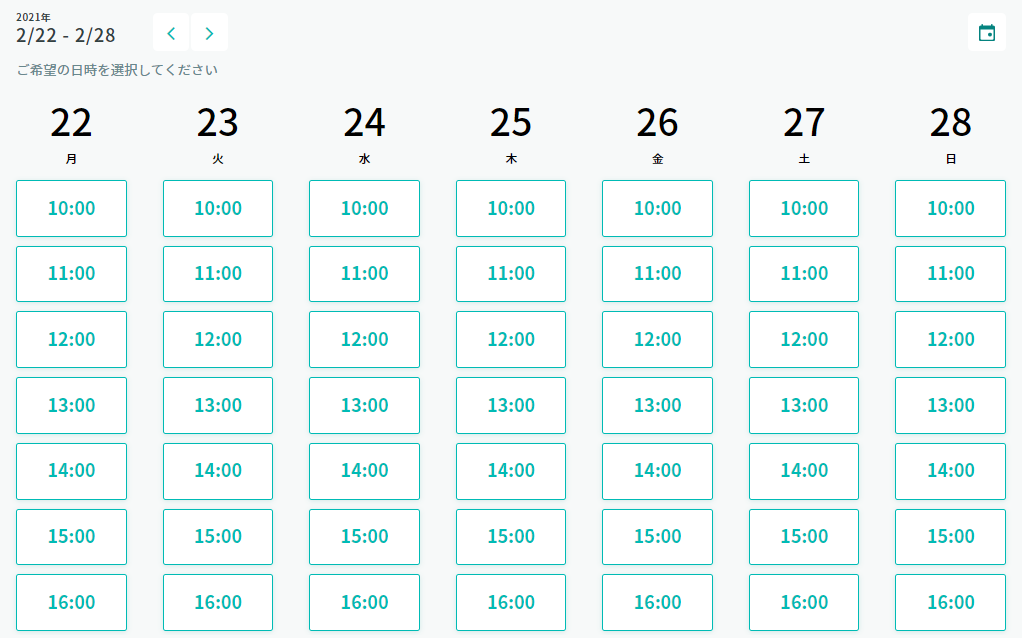Viewport: 1022px width, 638px height.
Task: Reserve 11:00 on Friday the 26th
Action: point(657,274)
